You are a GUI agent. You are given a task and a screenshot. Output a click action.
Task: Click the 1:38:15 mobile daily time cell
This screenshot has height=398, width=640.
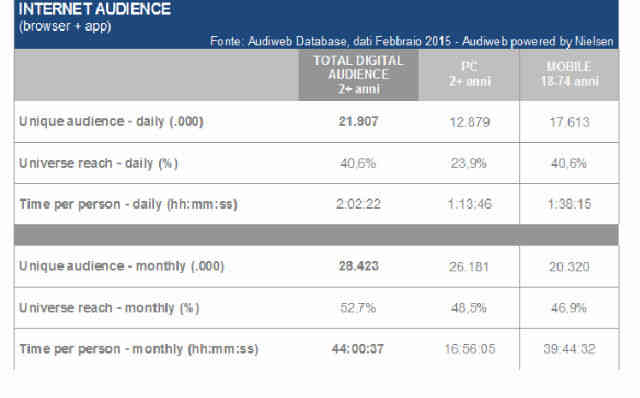tap(569, 204)
